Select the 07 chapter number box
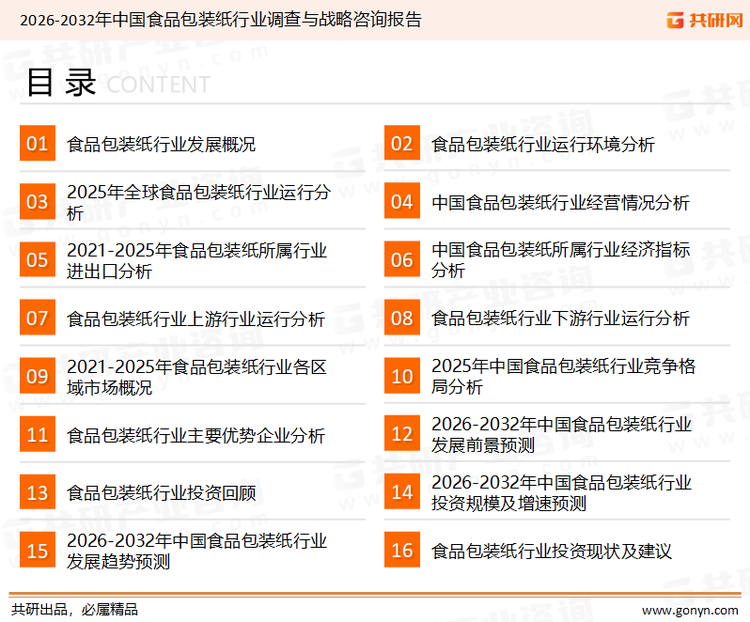750x622 pixels. [x=37, y=319]
